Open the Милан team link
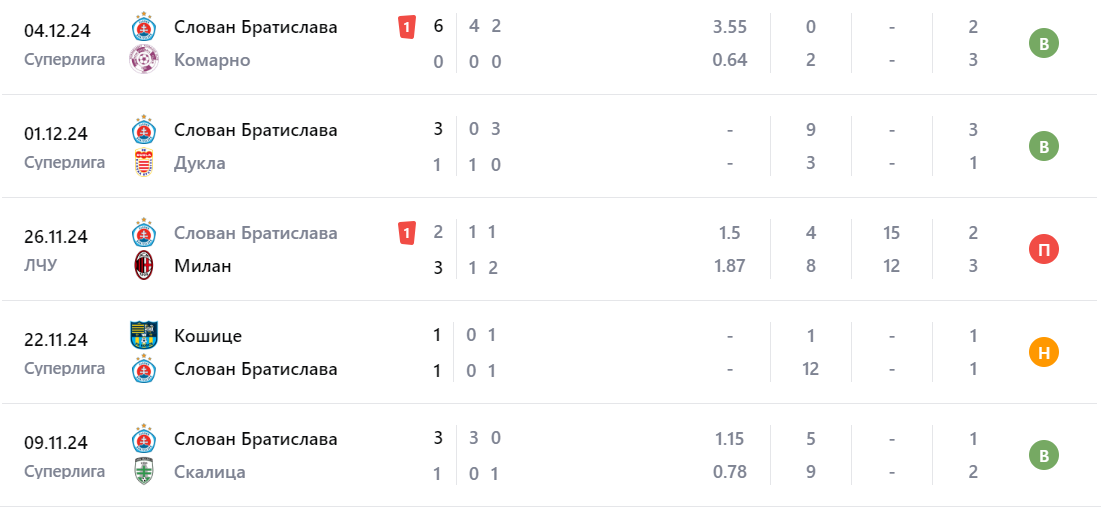The image size is (1101, 514). 202,266
